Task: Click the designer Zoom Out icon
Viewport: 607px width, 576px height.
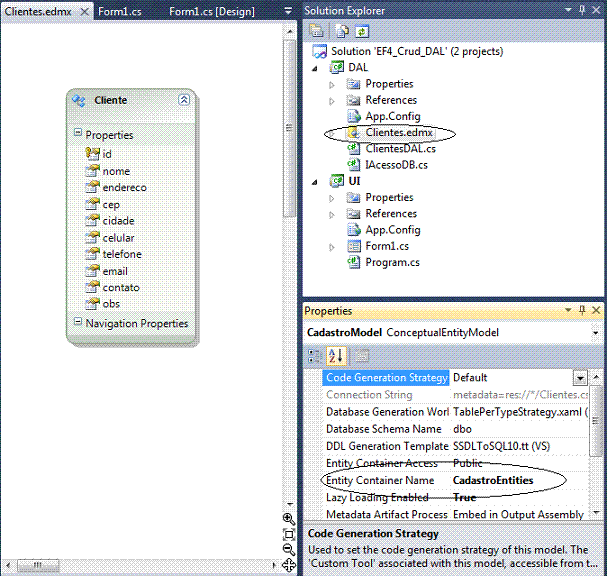Action: click(x=288, y=549)
